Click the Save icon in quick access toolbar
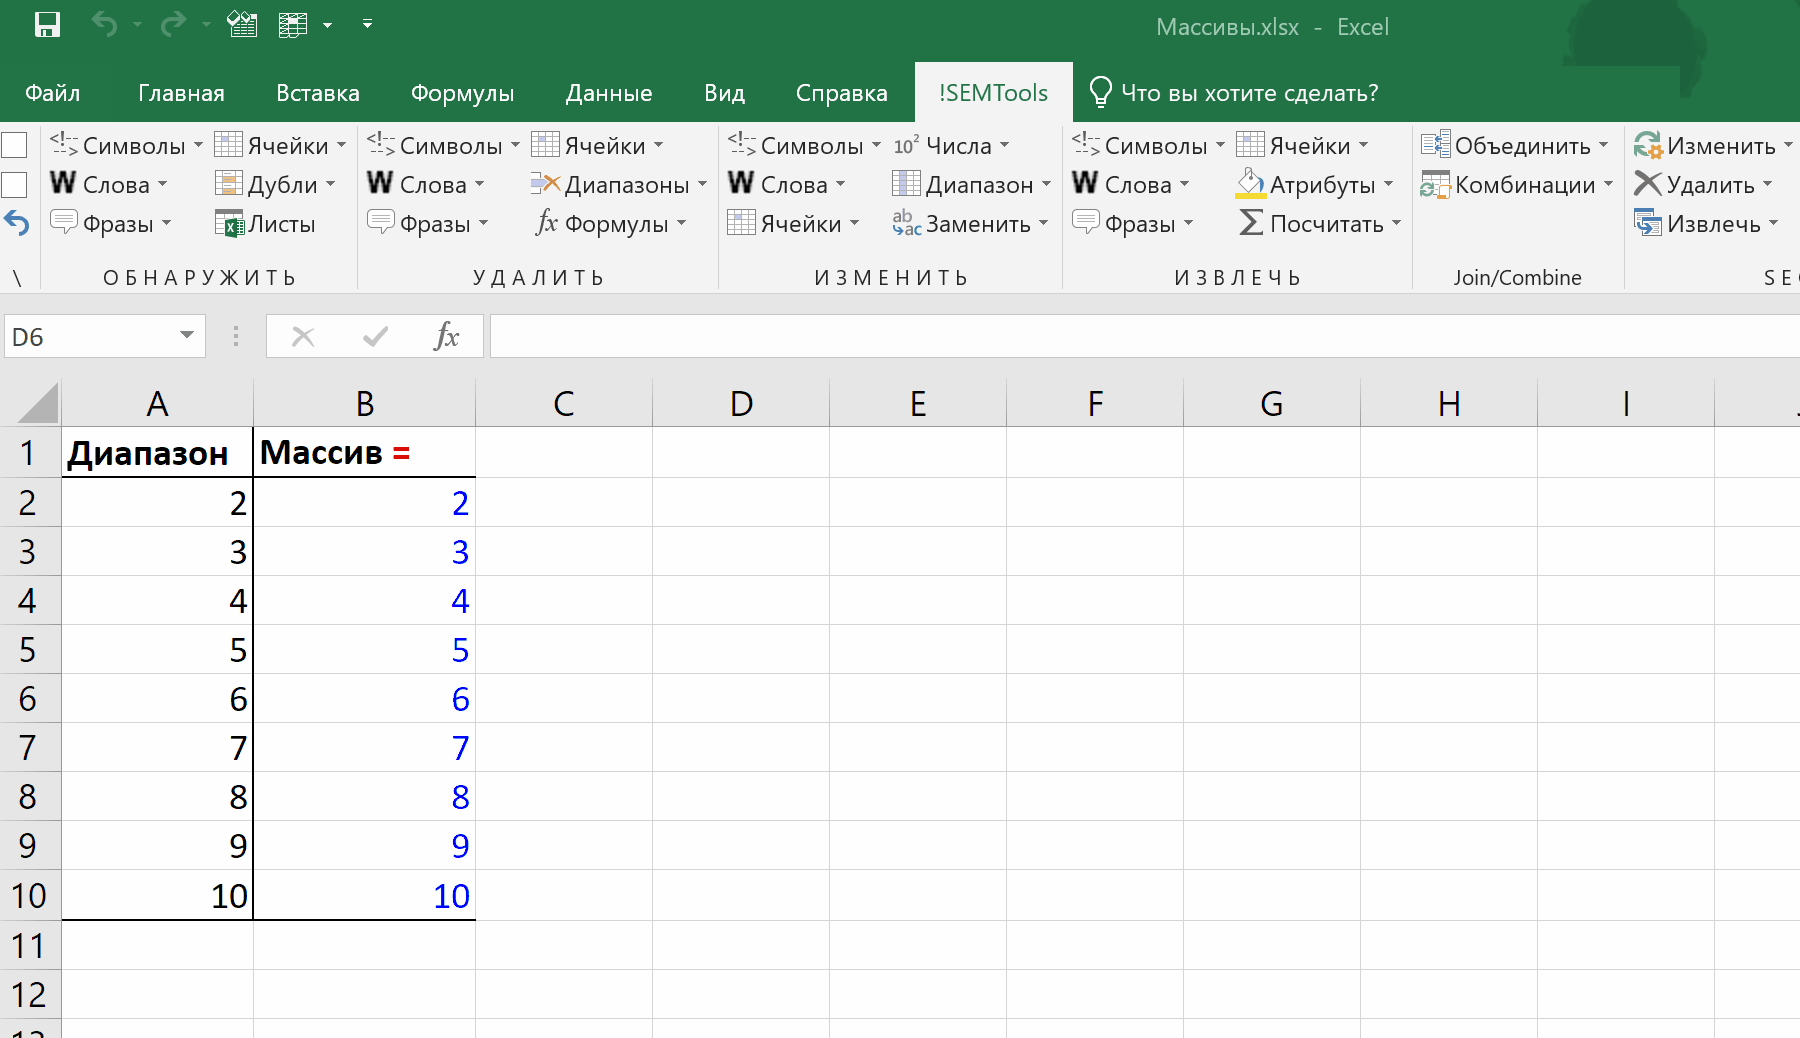Screen dimensions: 1800x1038 coord(47,24)
